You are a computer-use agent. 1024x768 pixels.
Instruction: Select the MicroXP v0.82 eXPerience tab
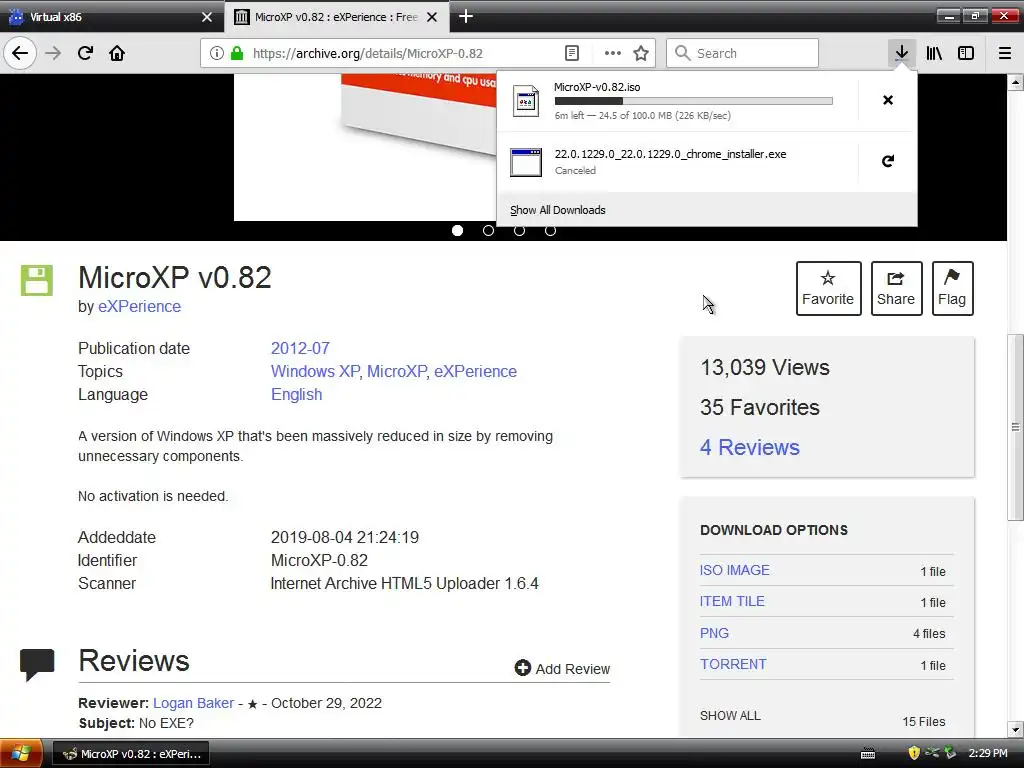pyautogui.click(x=336, y=17)
